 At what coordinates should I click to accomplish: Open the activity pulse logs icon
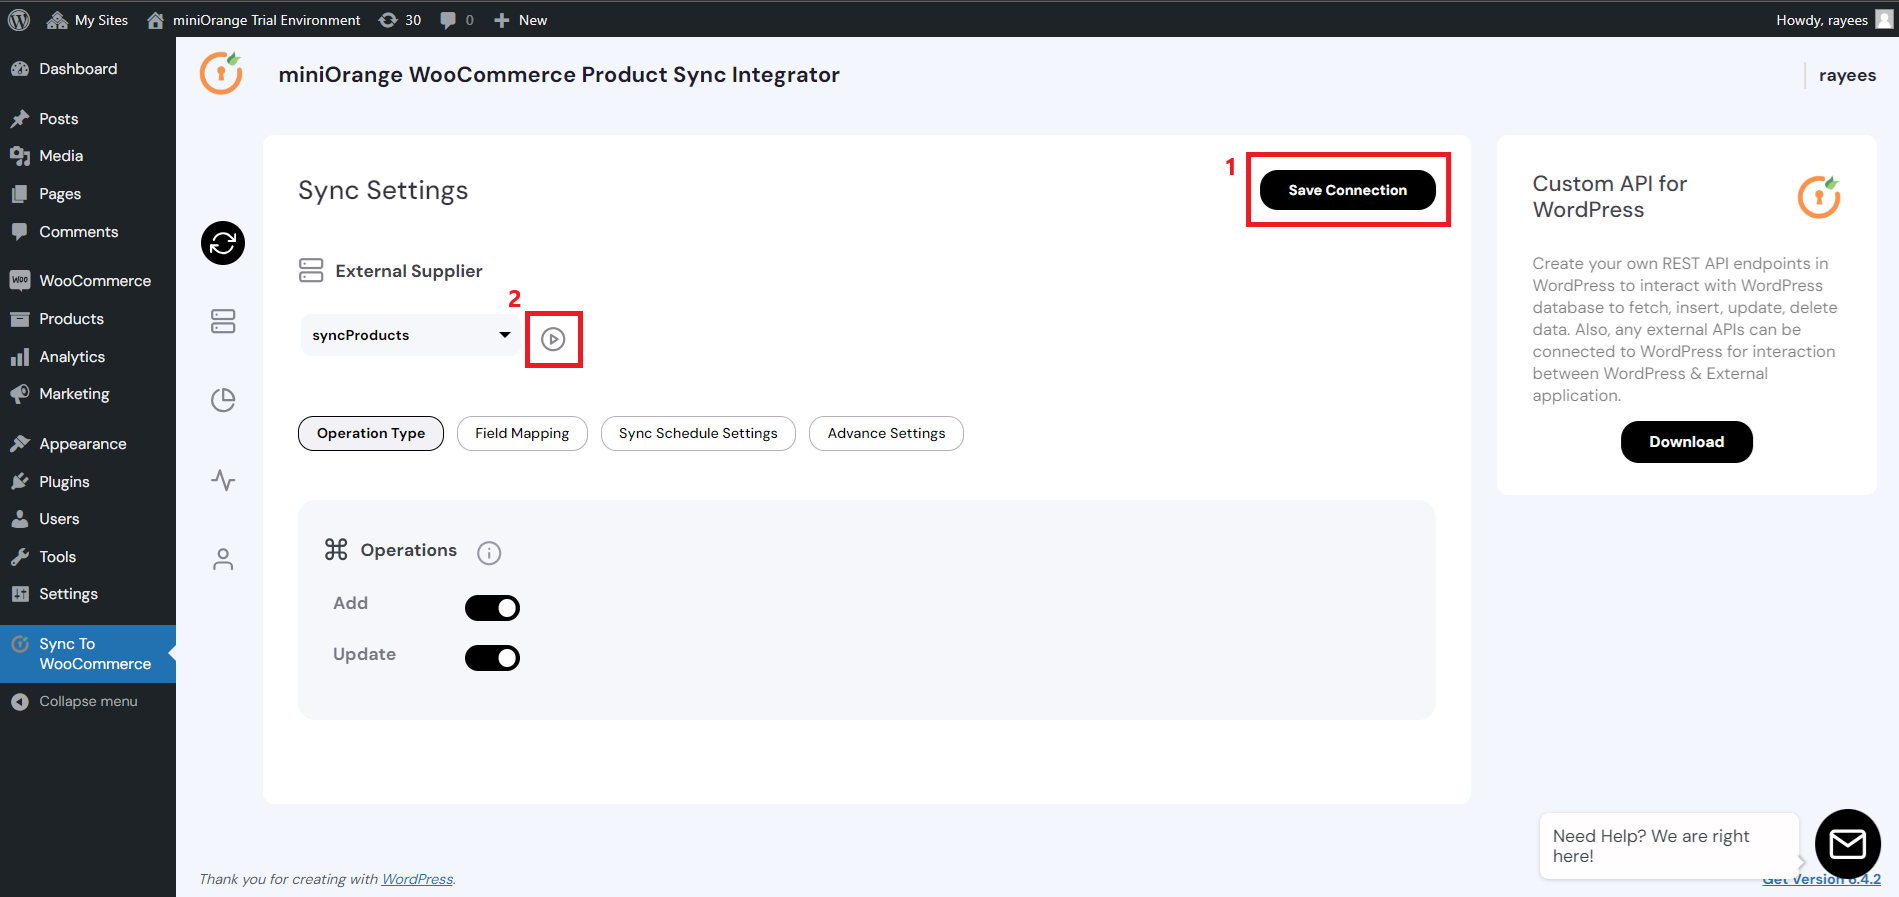pyautogui.click(x=223, y=480)
